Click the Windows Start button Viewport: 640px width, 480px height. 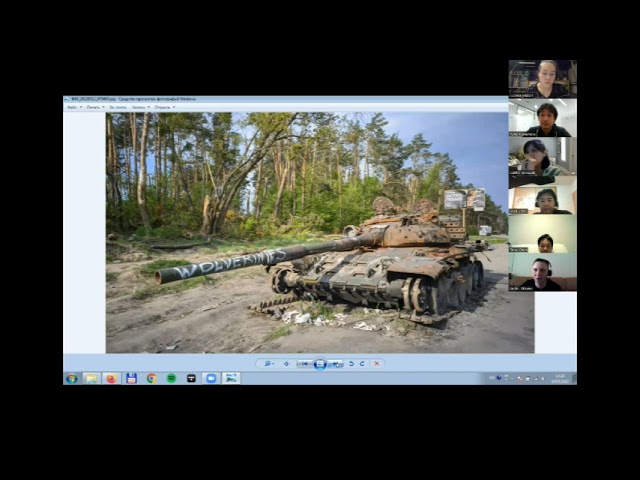pyautogui.click(x=71, y=378)
